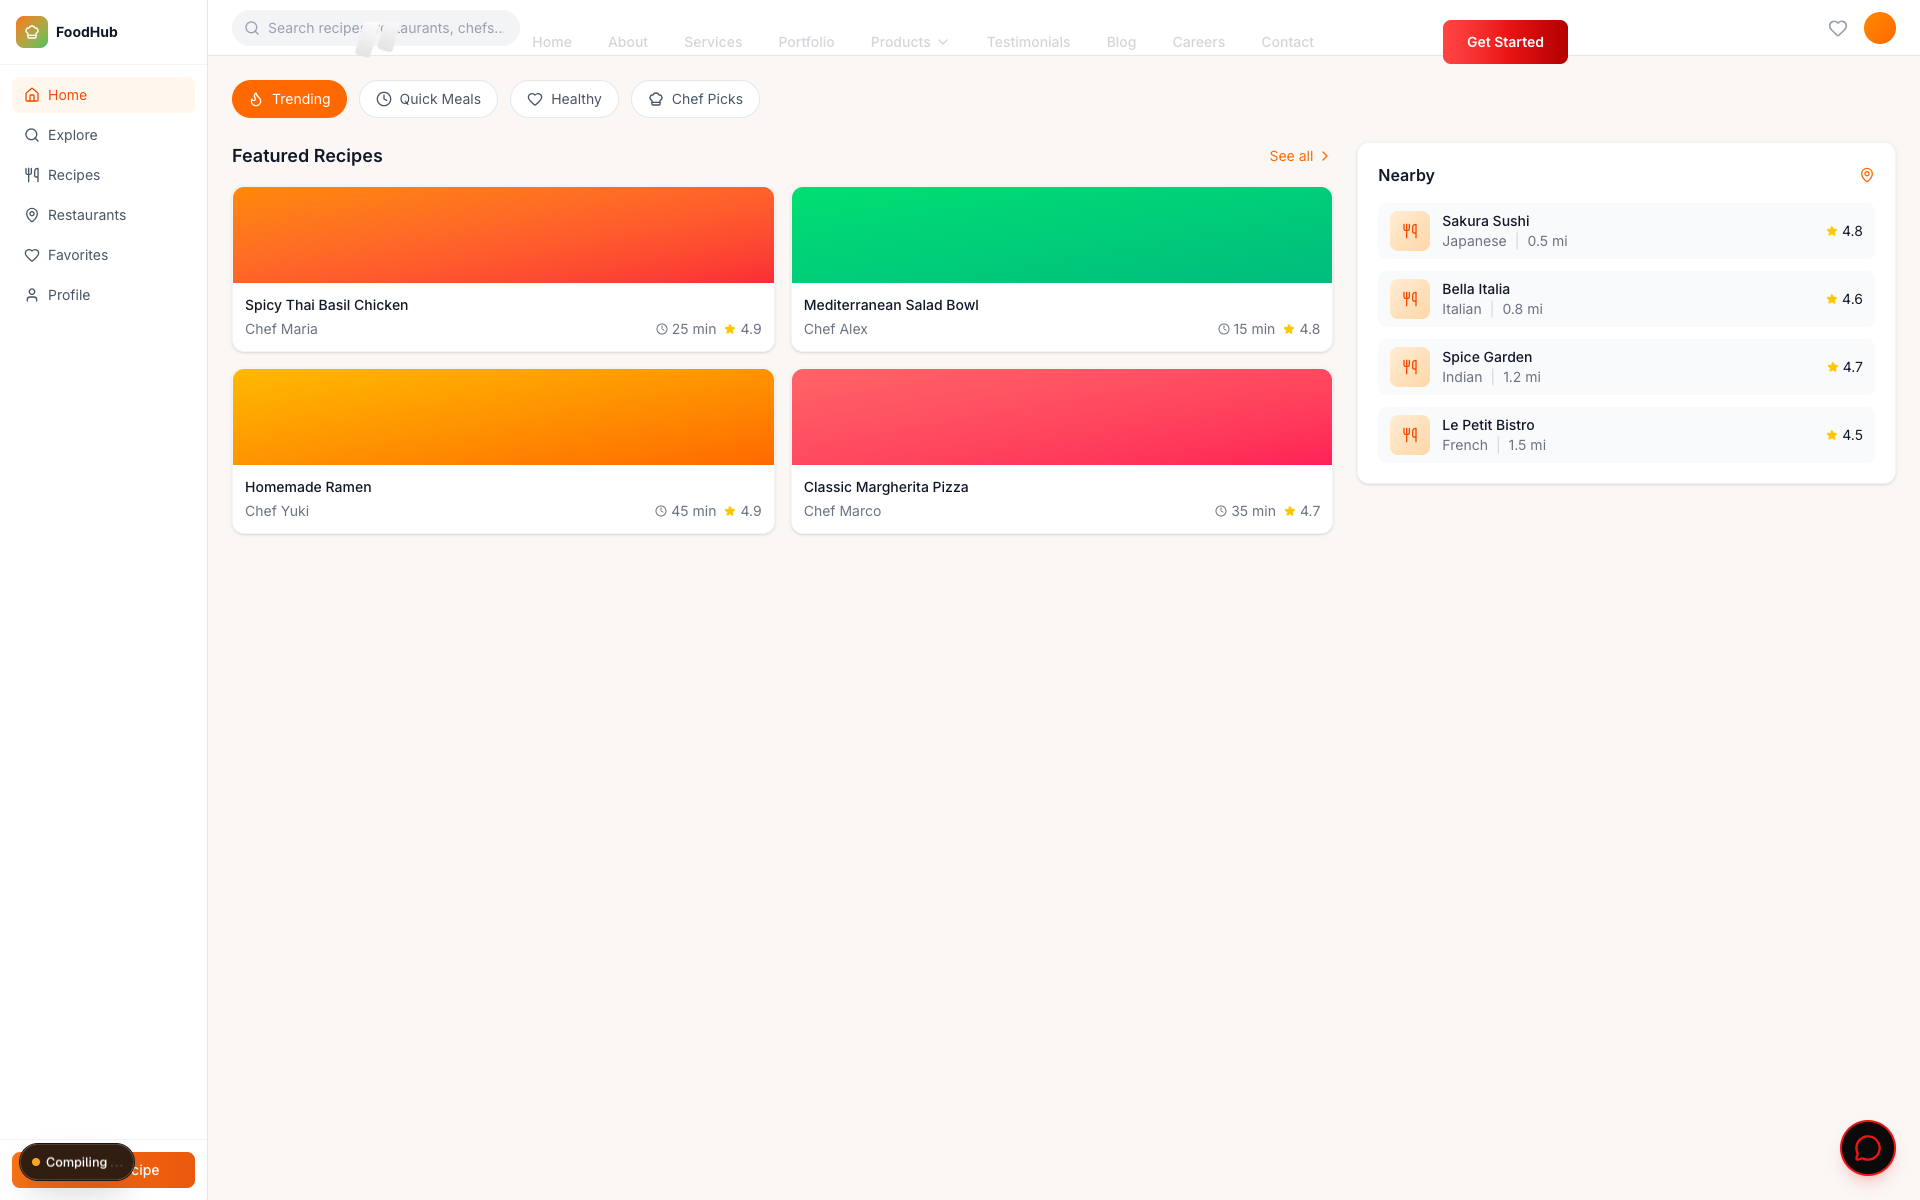
Task: Open the Careers nav link
Action: click(1198, 42)
